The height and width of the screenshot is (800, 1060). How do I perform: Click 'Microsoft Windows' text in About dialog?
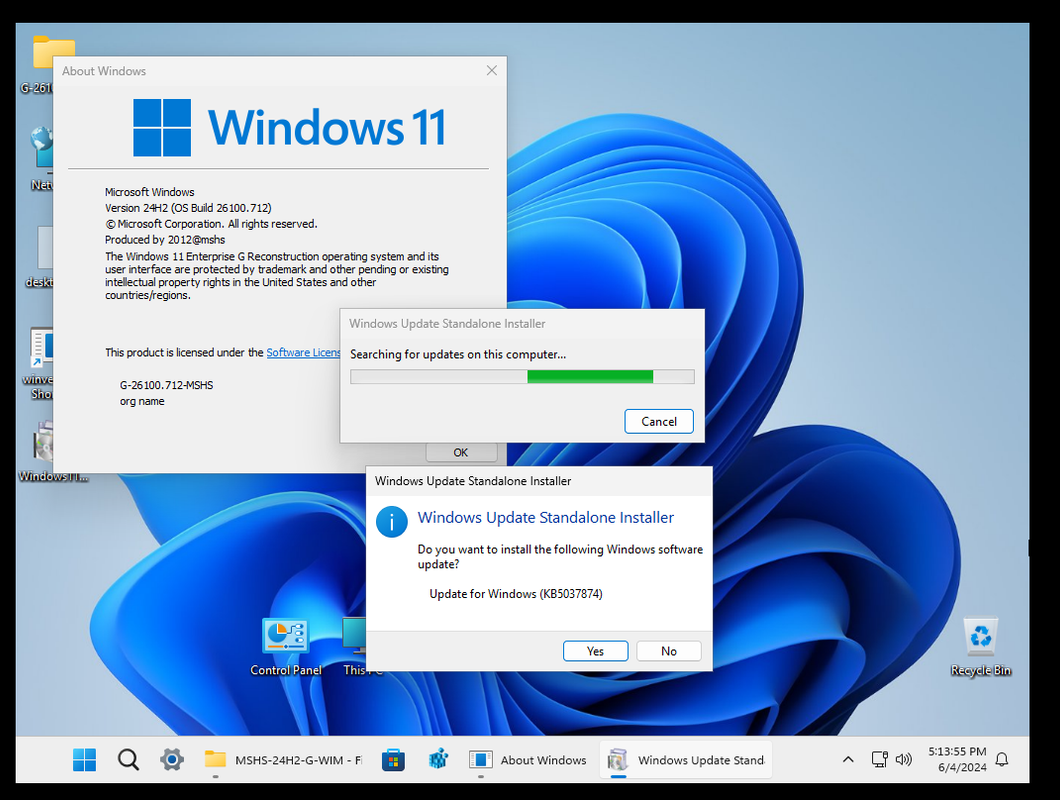click(149, 192)
